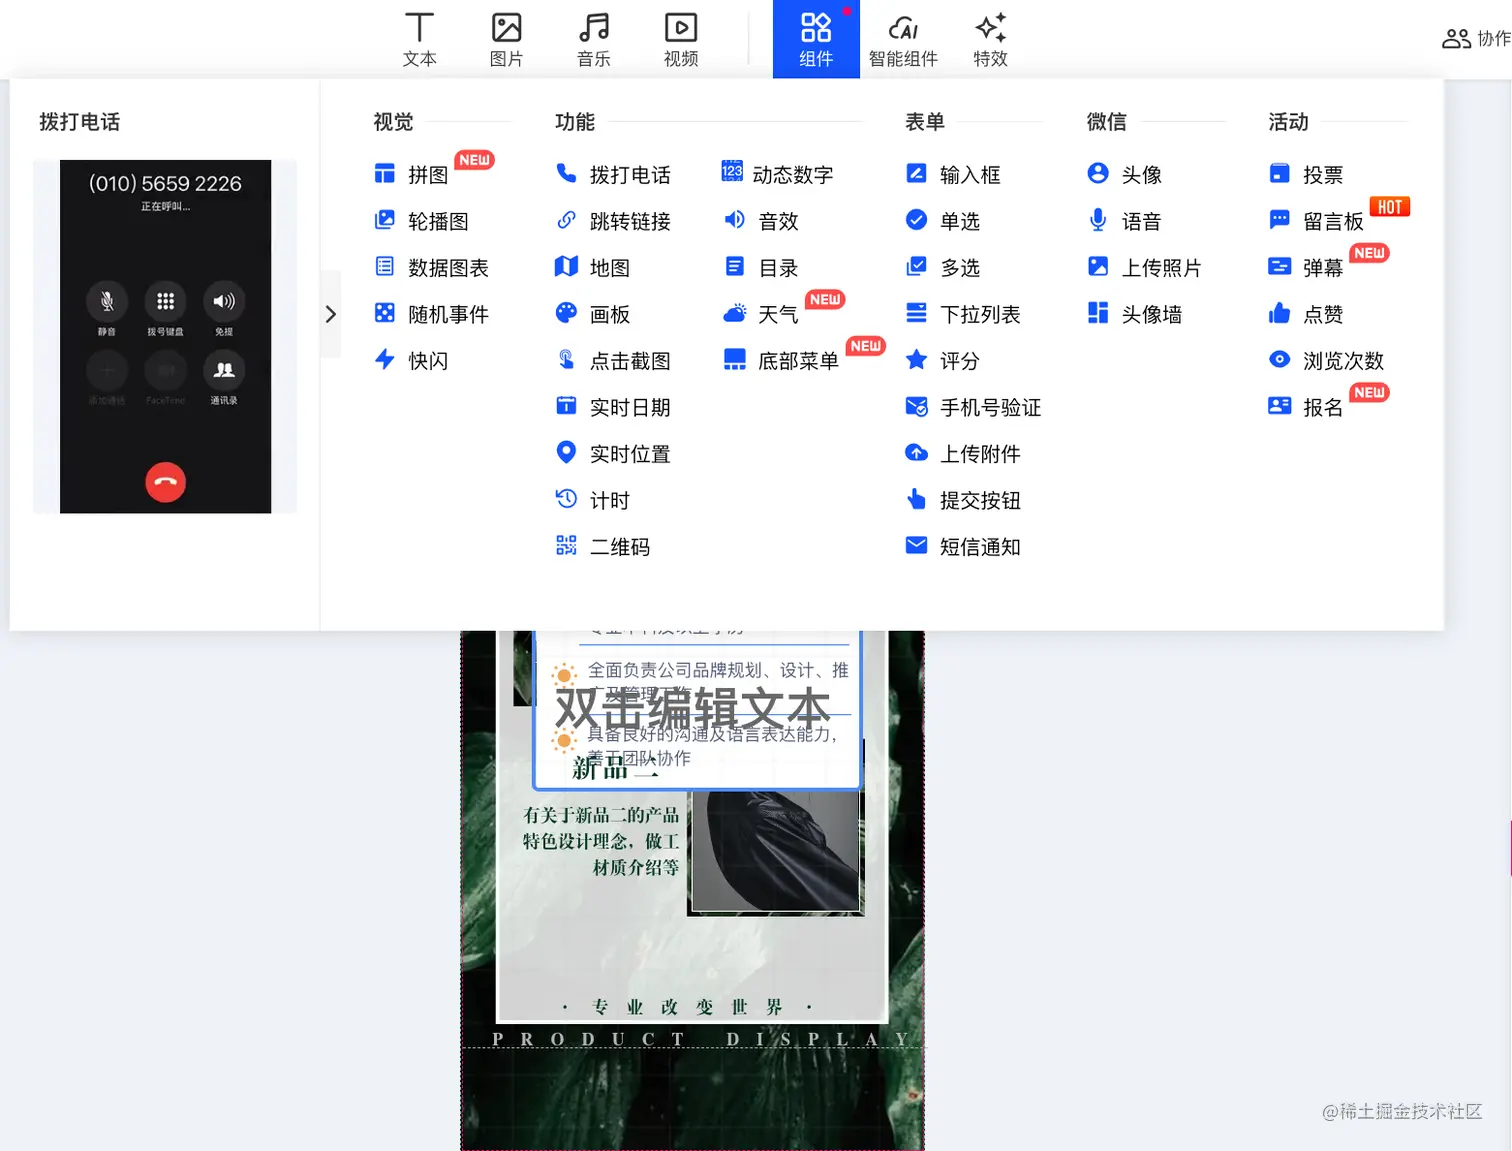Insert the 快闪 flash component

pos(411,360)
